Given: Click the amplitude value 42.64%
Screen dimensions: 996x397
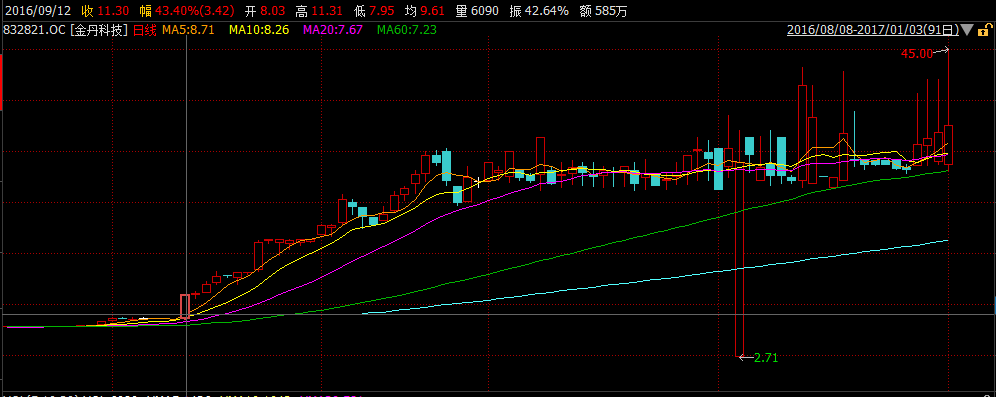Looking at the screenshot, I should (546, 11).
